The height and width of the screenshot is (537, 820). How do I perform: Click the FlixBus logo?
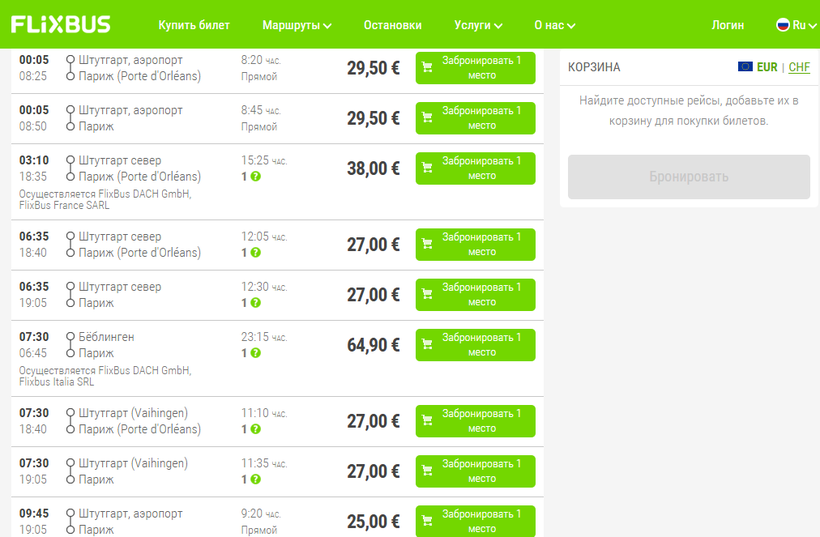click(61, 24)
